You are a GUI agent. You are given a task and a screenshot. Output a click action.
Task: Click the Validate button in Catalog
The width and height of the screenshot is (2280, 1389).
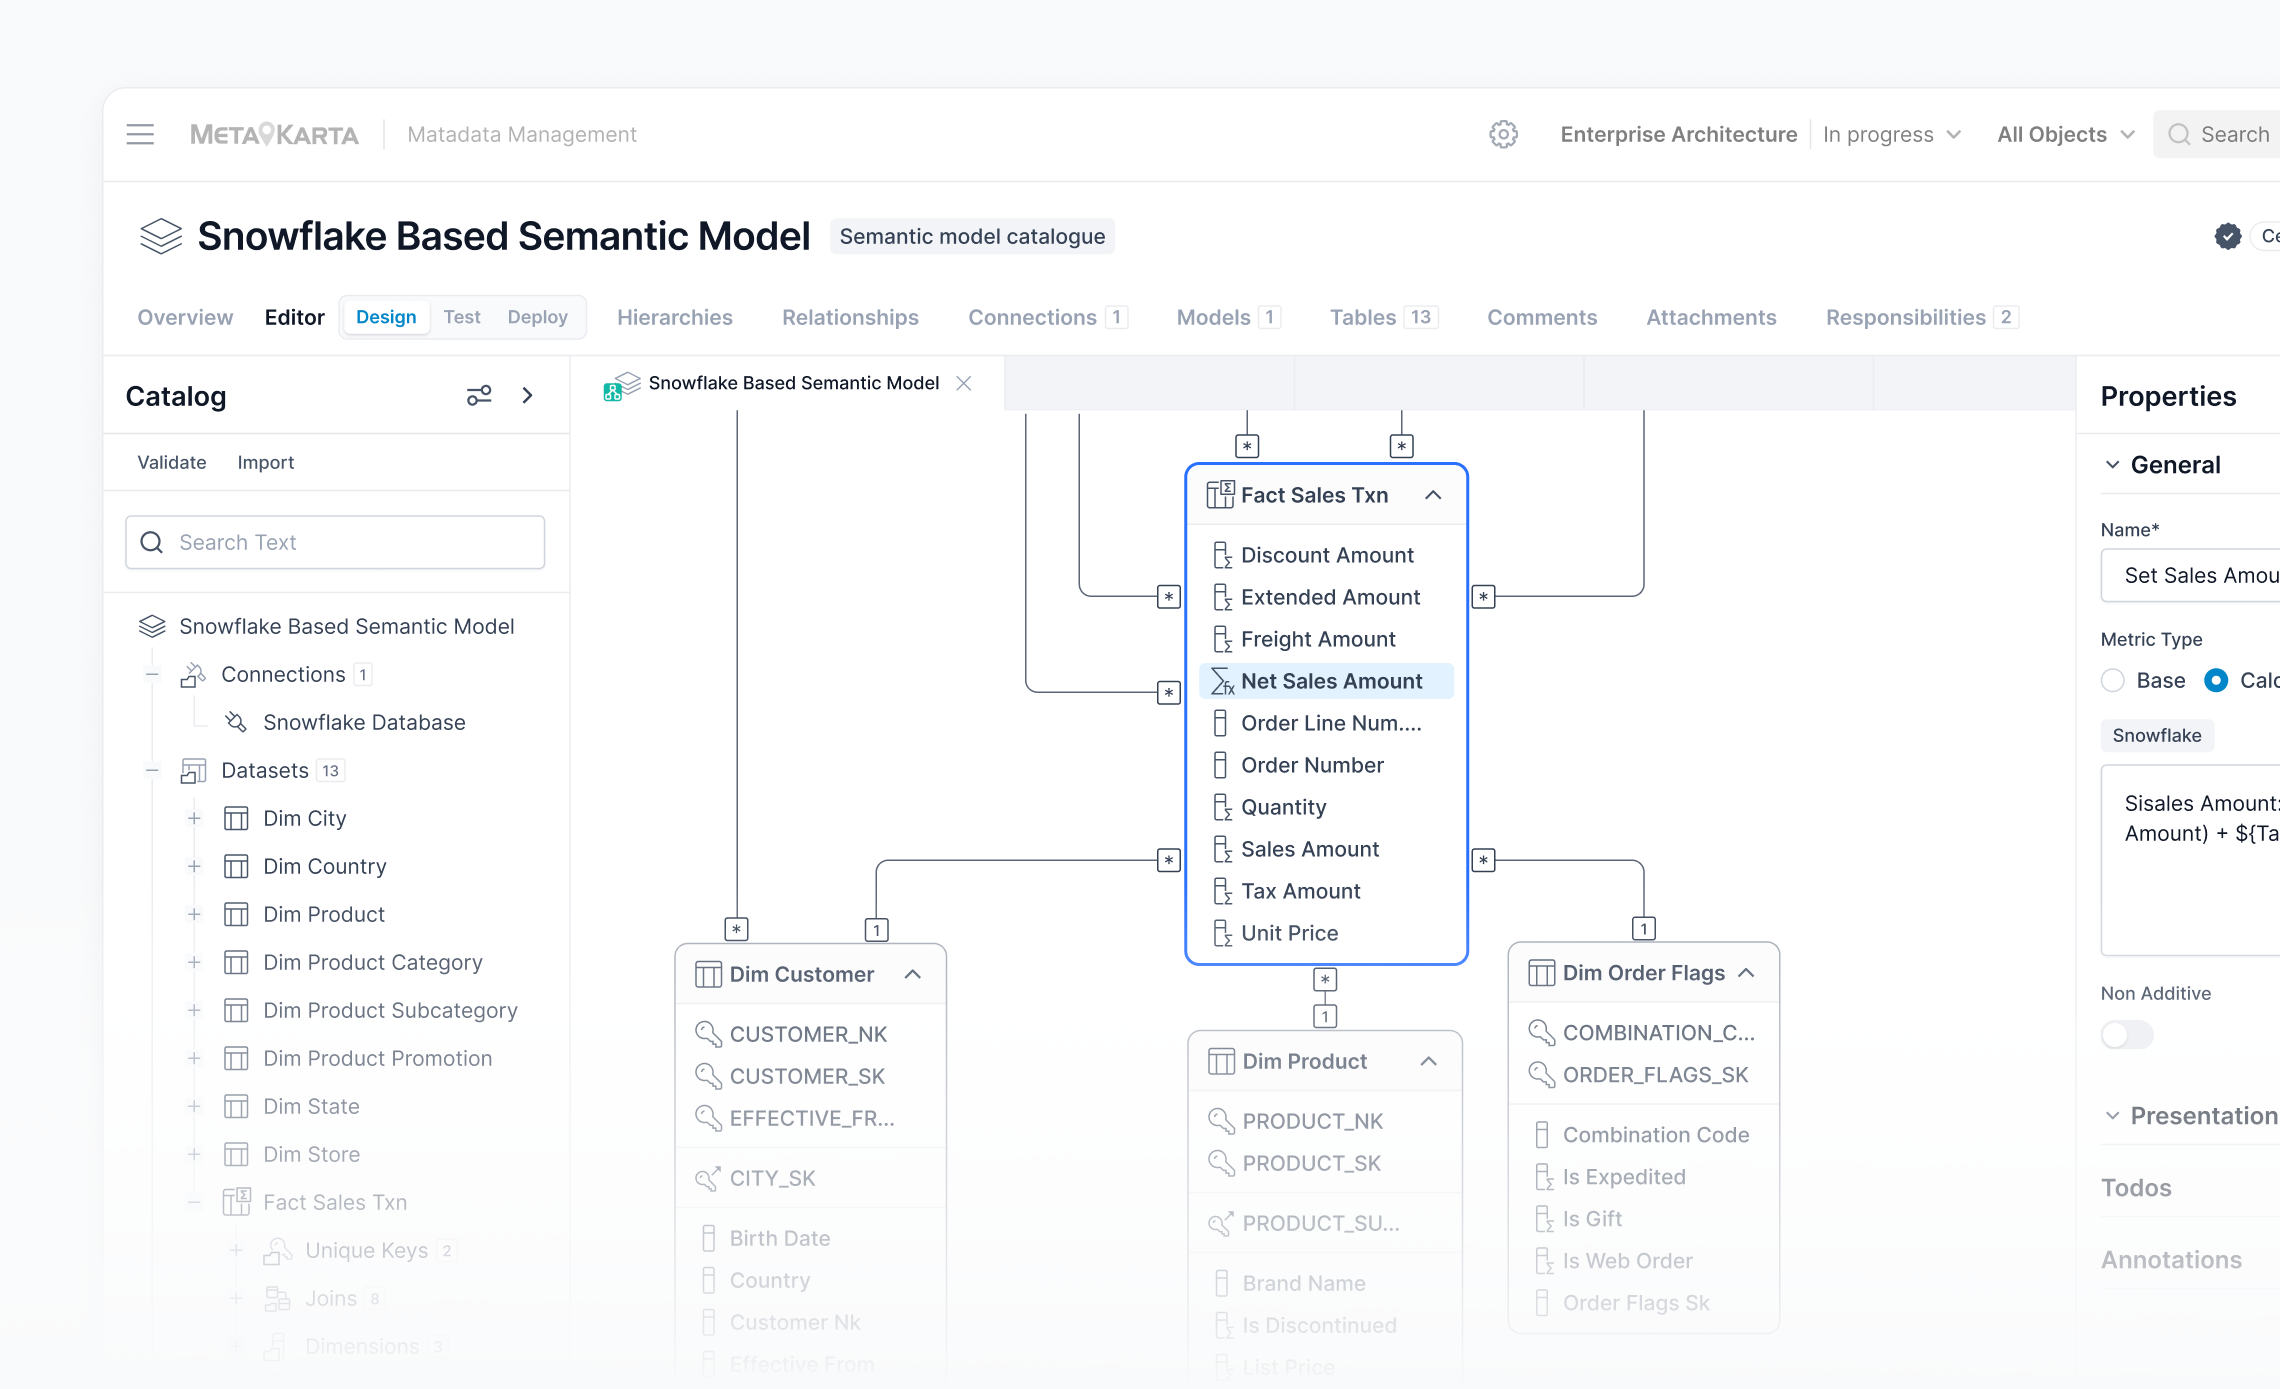click(172, 462)
